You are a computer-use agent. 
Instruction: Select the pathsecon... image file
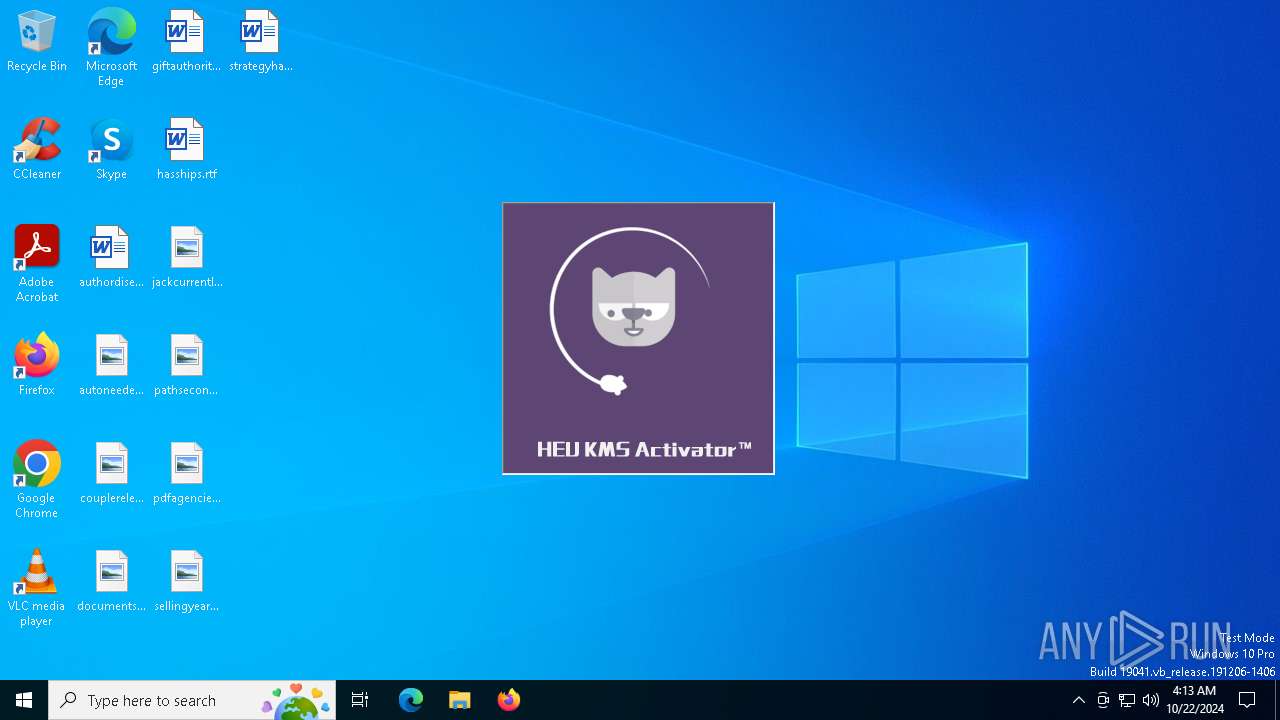(186, 366)
